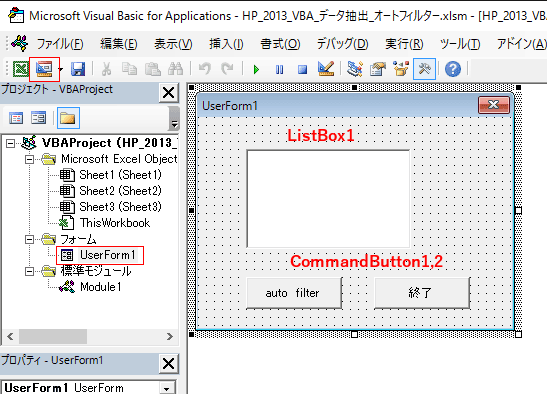
Task: Run macro with the green play icon
Action: [256, 69]
